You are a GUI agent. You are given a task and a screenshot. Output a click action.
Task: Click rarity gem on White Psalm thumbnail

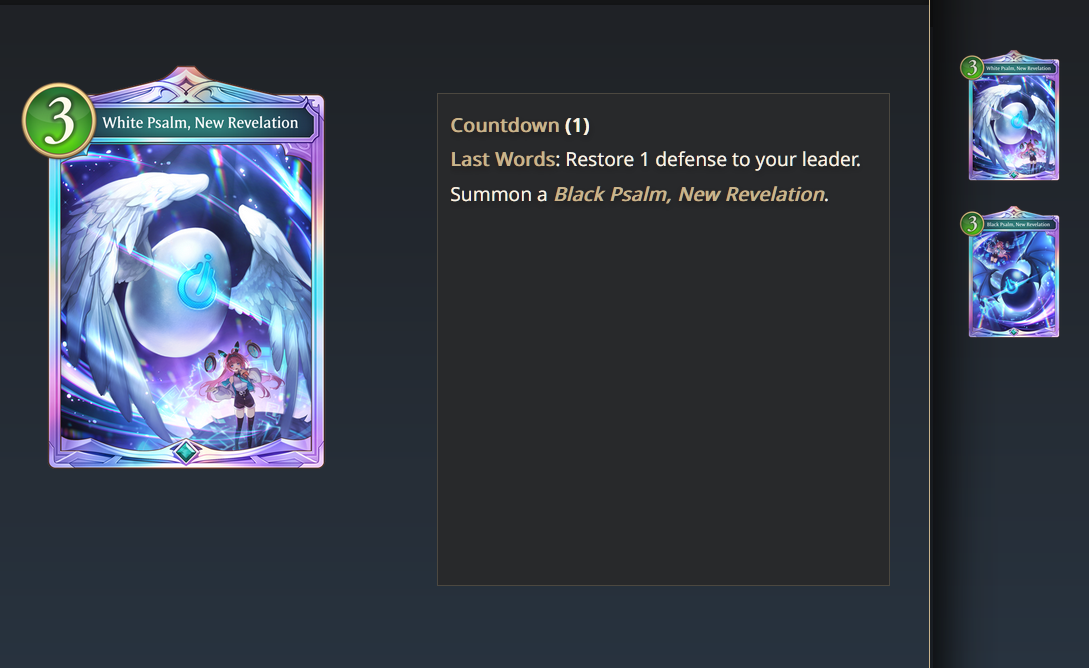click(1013, 175)
